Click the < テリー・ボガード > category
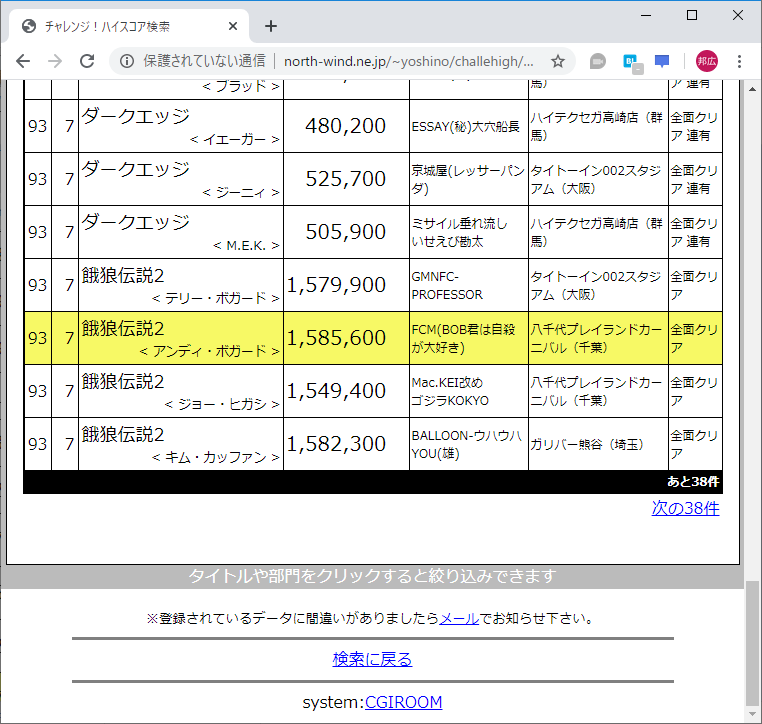Screen dimensions: 762x724 [216, 298]
